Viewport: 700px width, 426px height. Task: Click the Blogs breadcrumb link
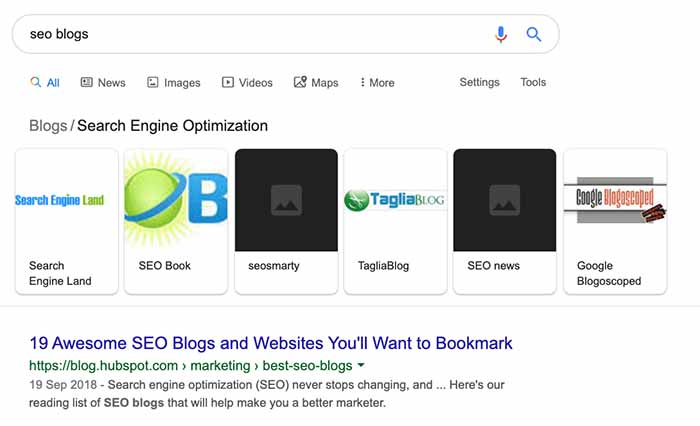[x=48, y=126]
